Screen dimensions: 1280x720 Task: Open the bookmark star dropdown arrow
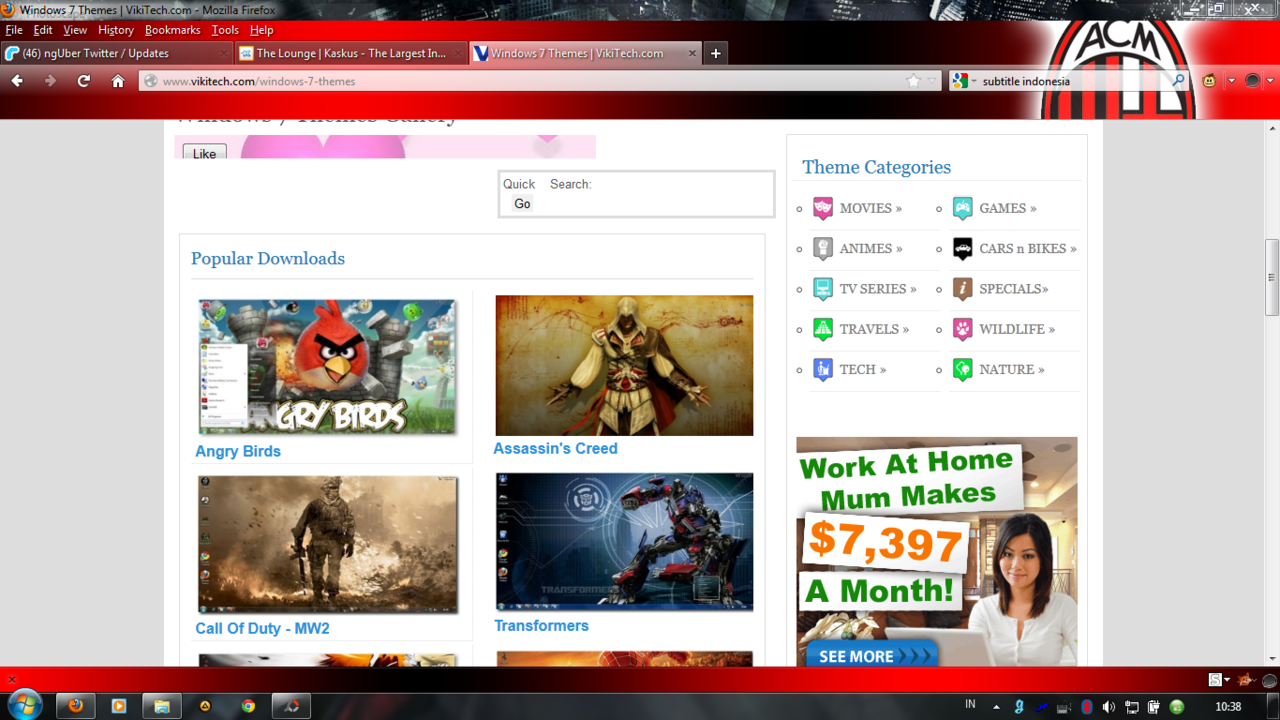(932, 81)
